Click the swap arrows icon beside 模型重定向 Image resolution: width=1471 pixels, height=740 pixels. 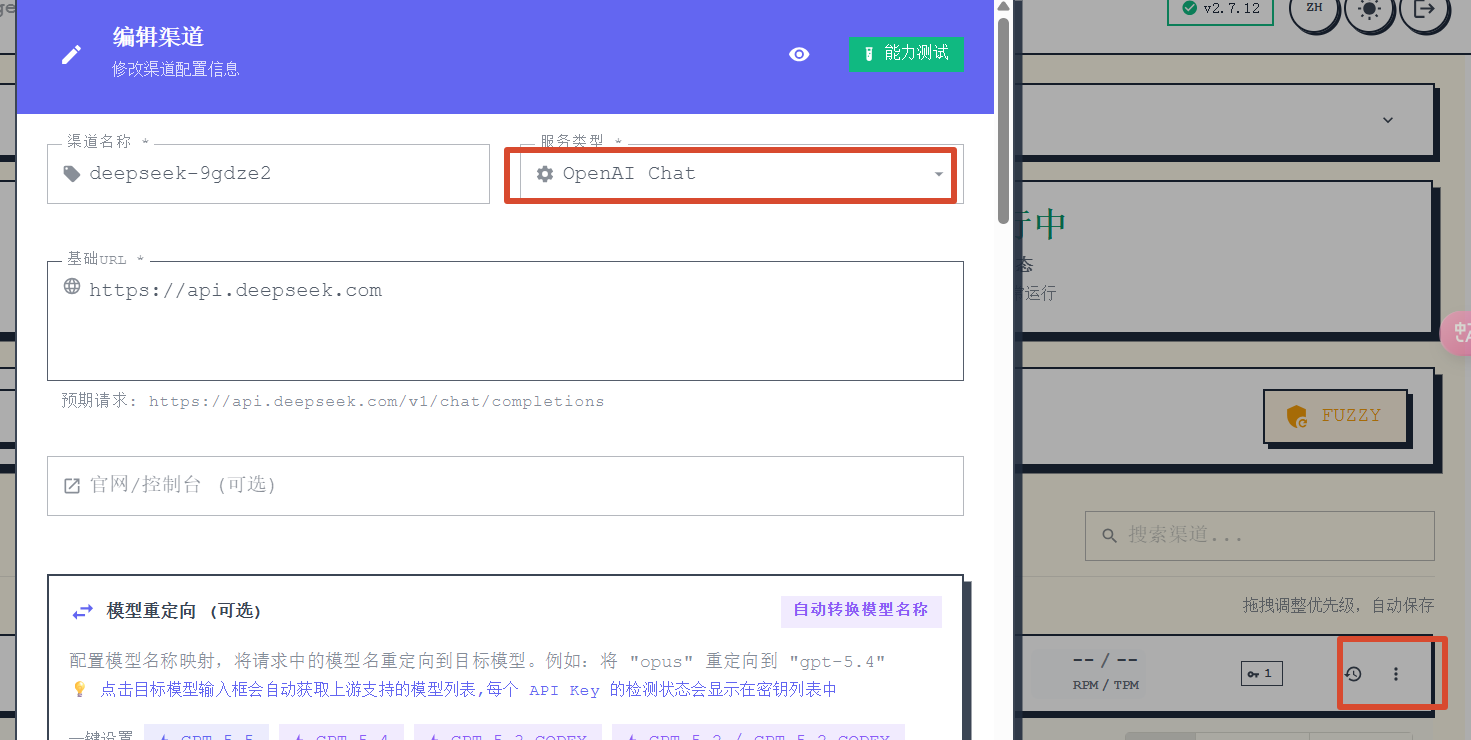point(82,611)
